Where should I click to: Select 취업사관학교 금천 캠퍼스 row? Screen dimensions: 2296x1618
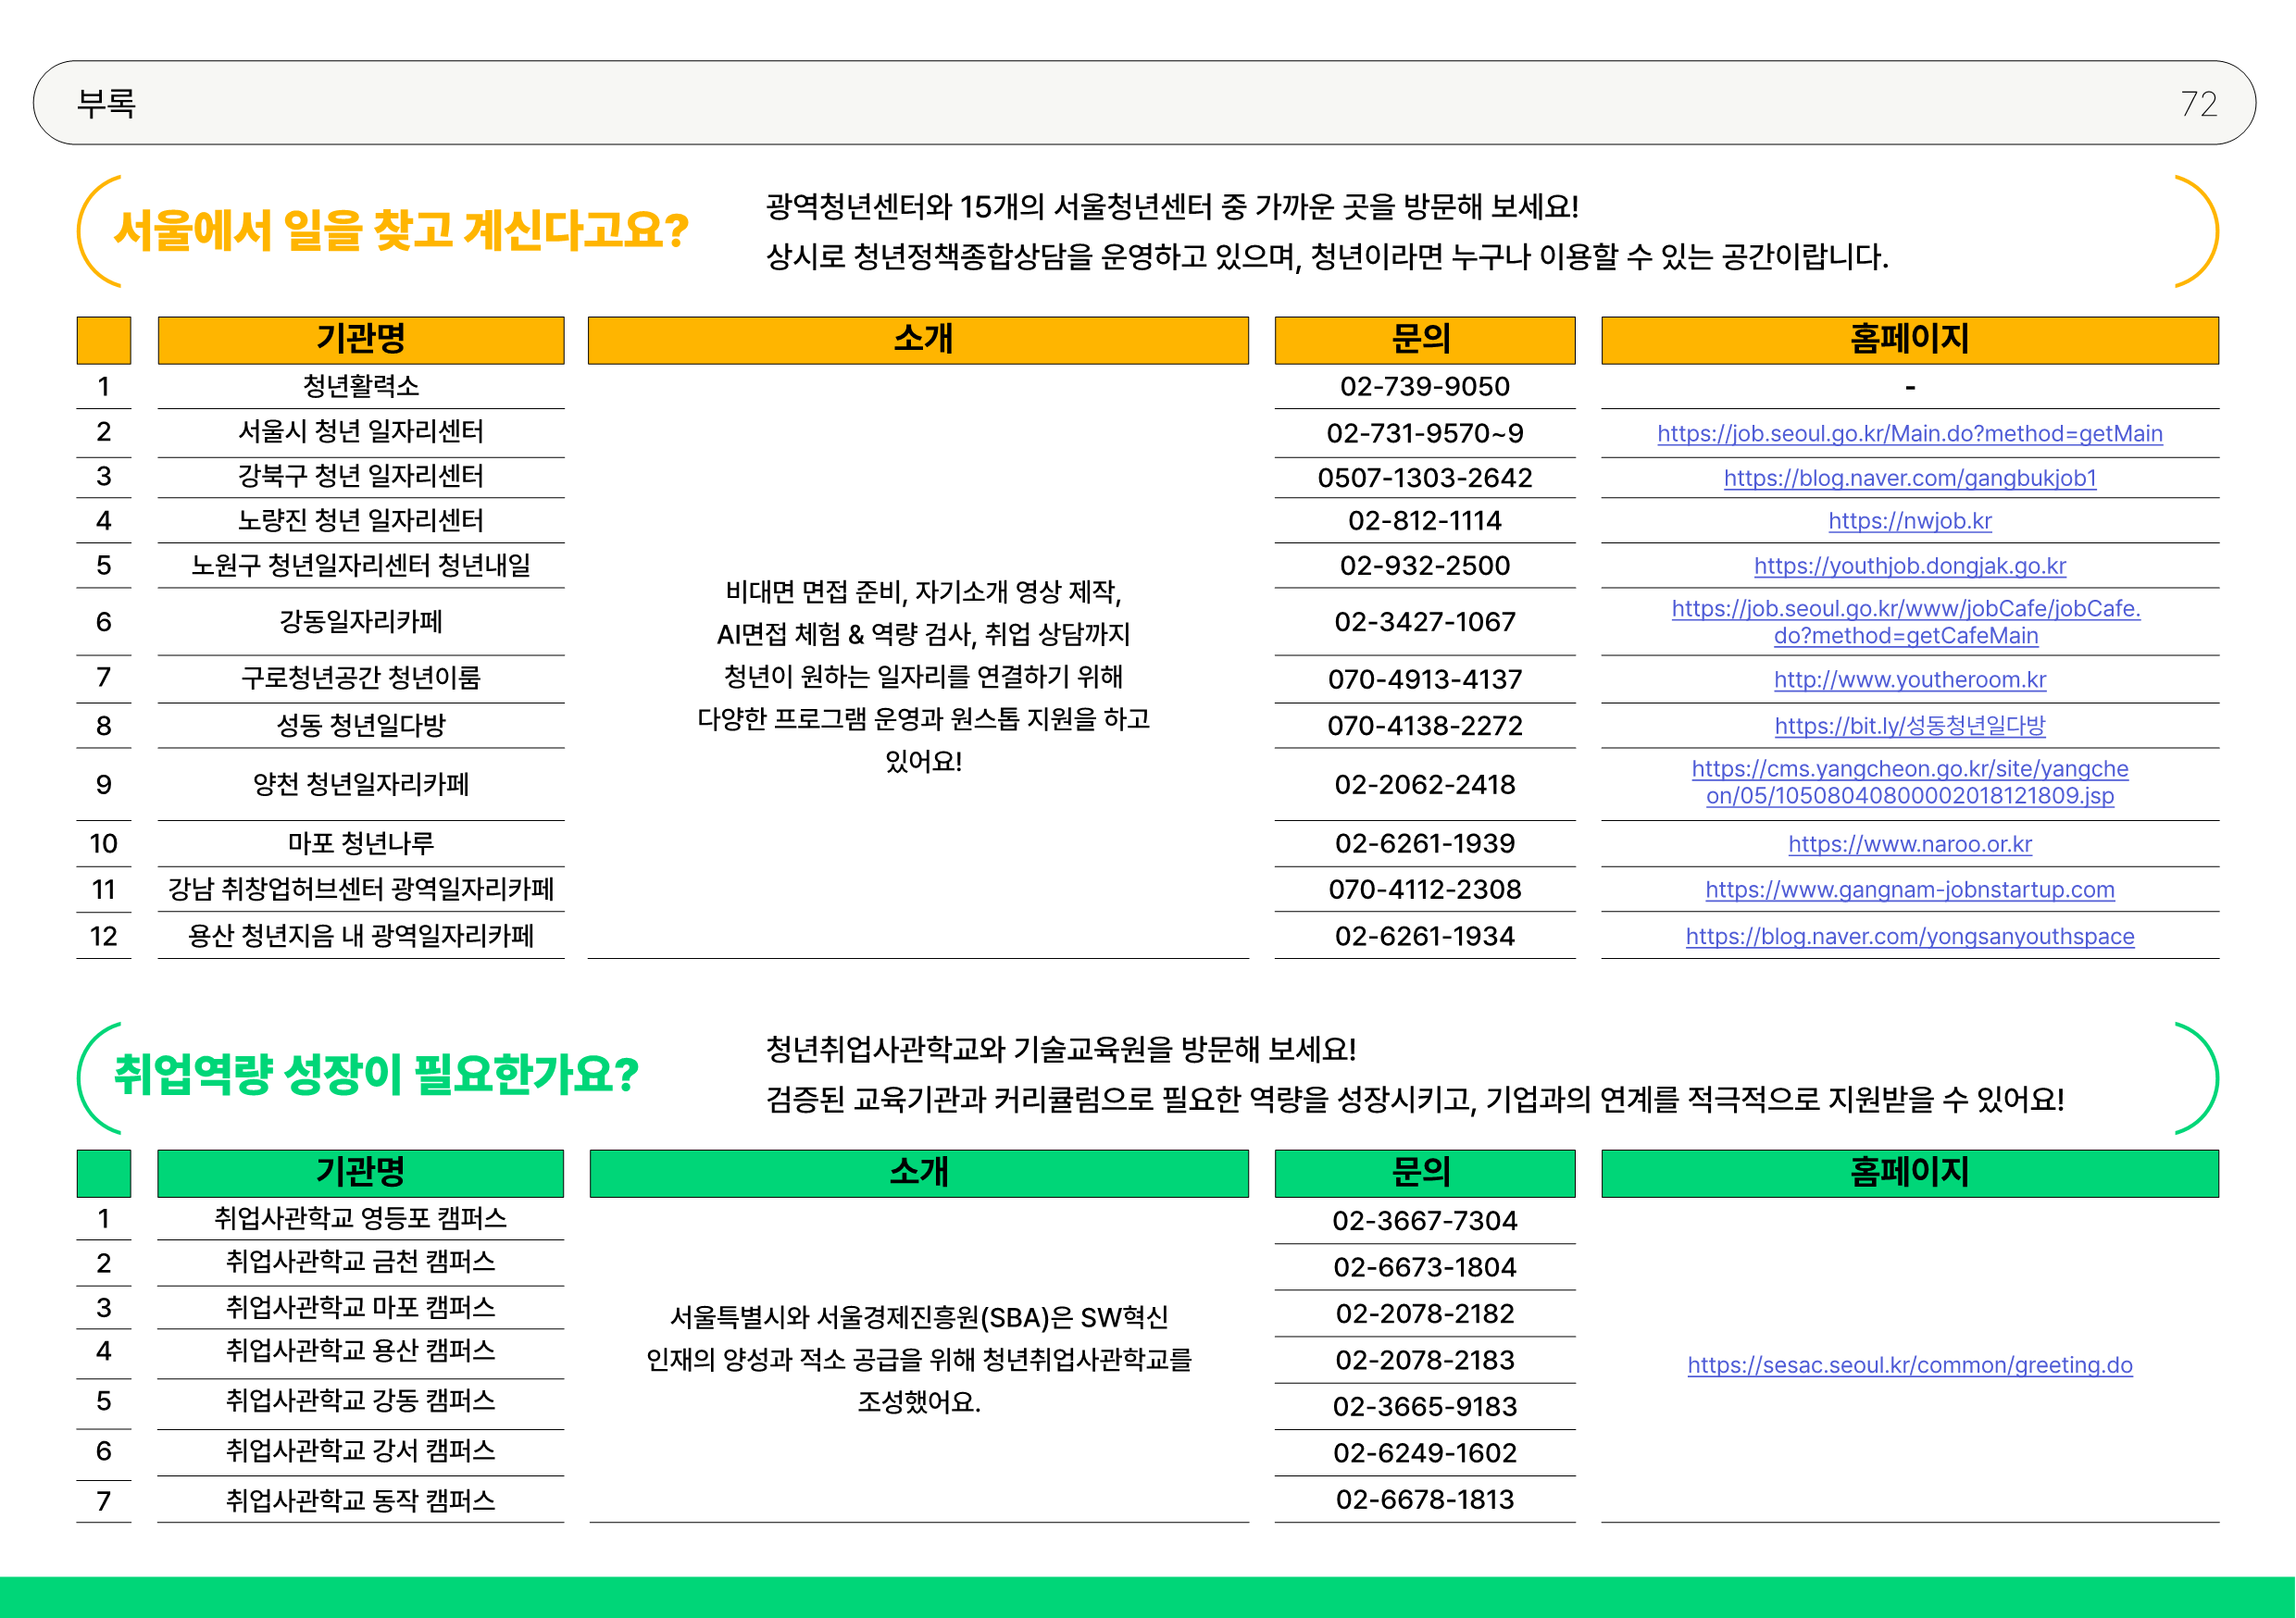360,1263
